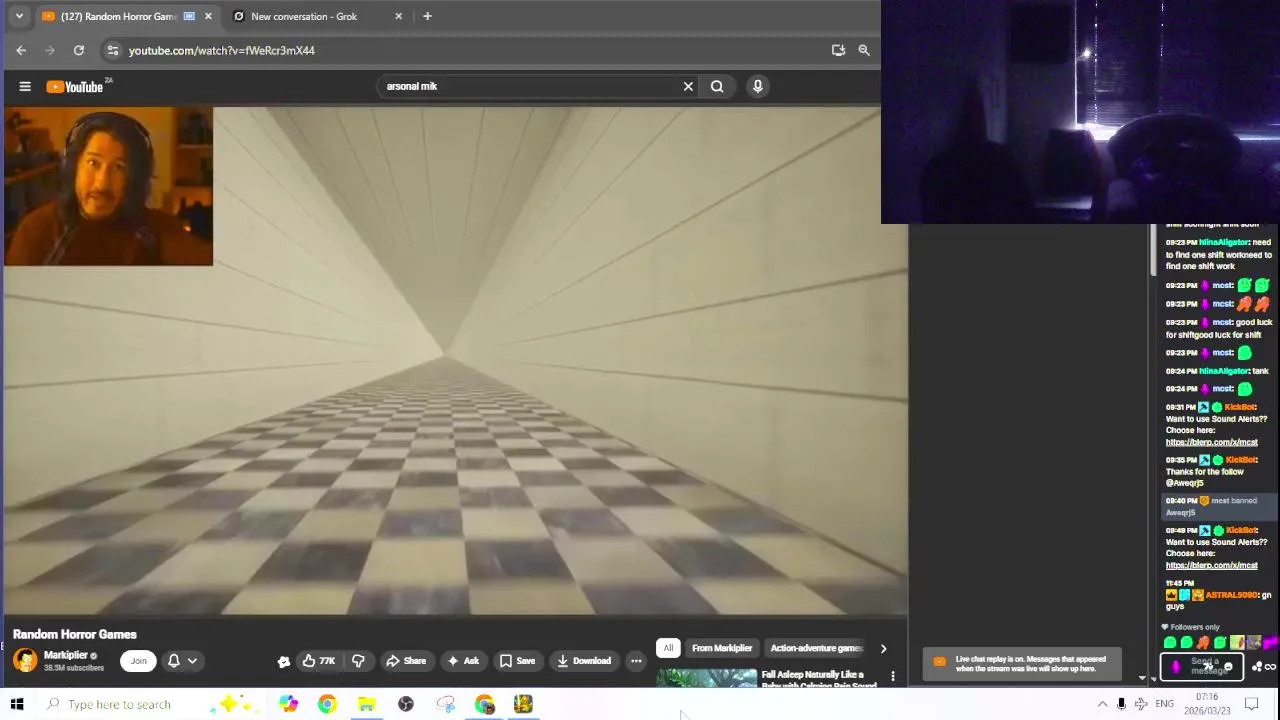Image resolution: width=1280 pixels, height=720 pixels.
Task: Switch to the Random Horror Games tab
Action: [127, 16]
